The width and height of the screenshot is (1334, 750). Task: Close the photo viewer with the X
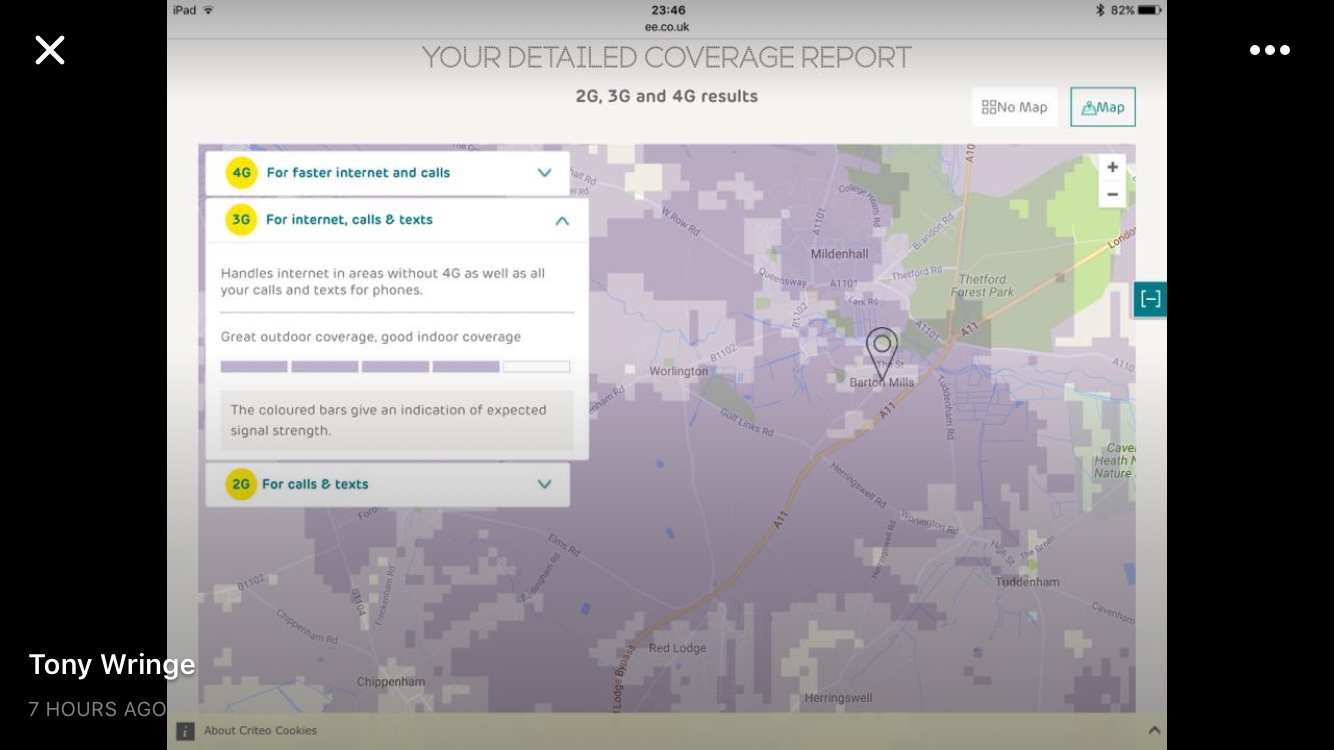50,50
